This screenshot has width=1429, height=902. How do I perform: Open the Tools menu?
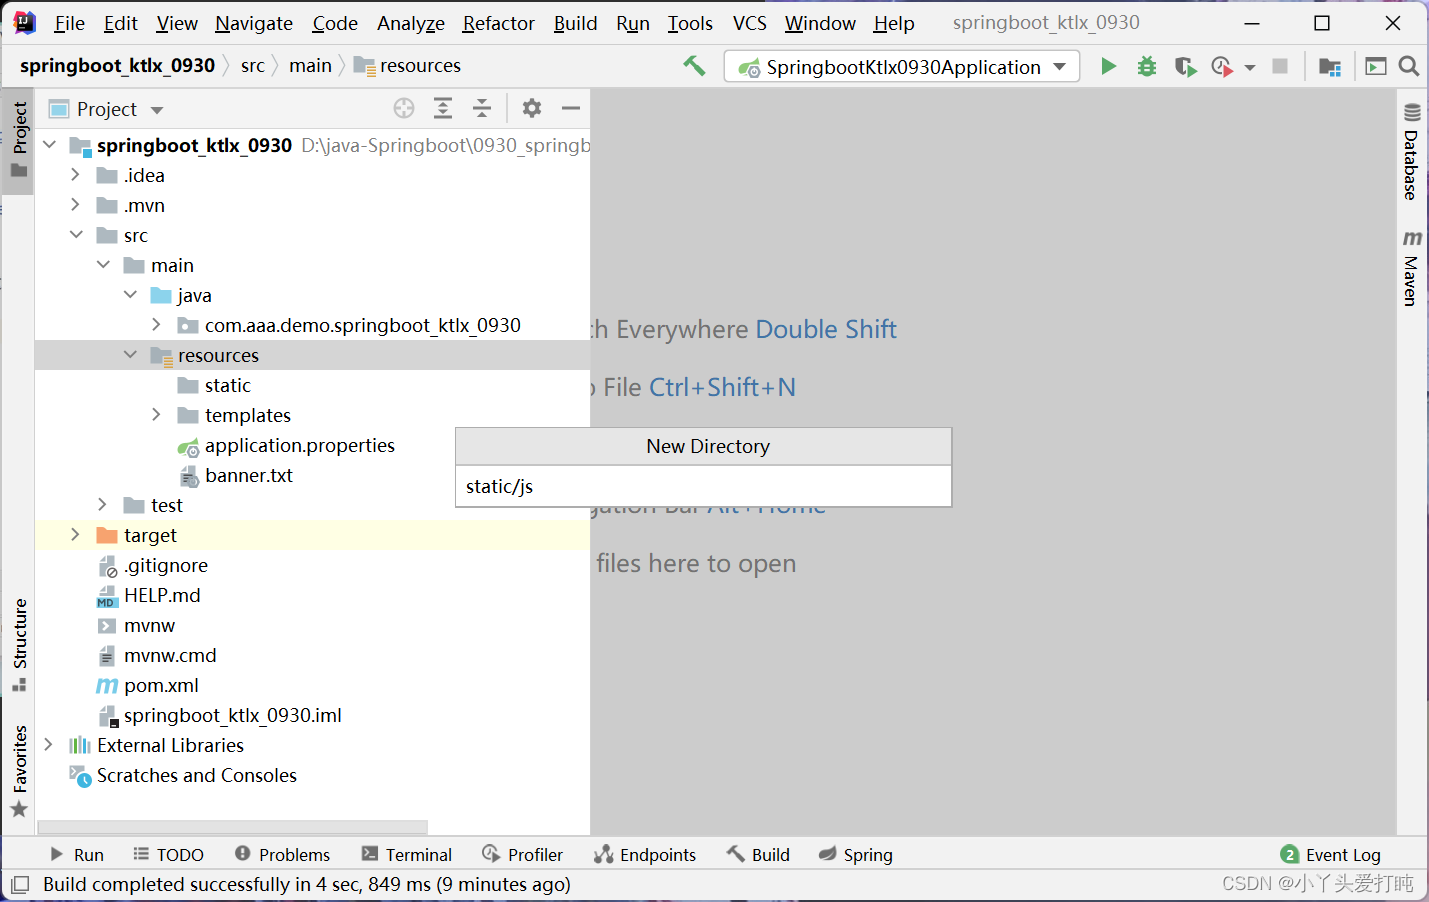pyautogui.click(x=690, y=23)
